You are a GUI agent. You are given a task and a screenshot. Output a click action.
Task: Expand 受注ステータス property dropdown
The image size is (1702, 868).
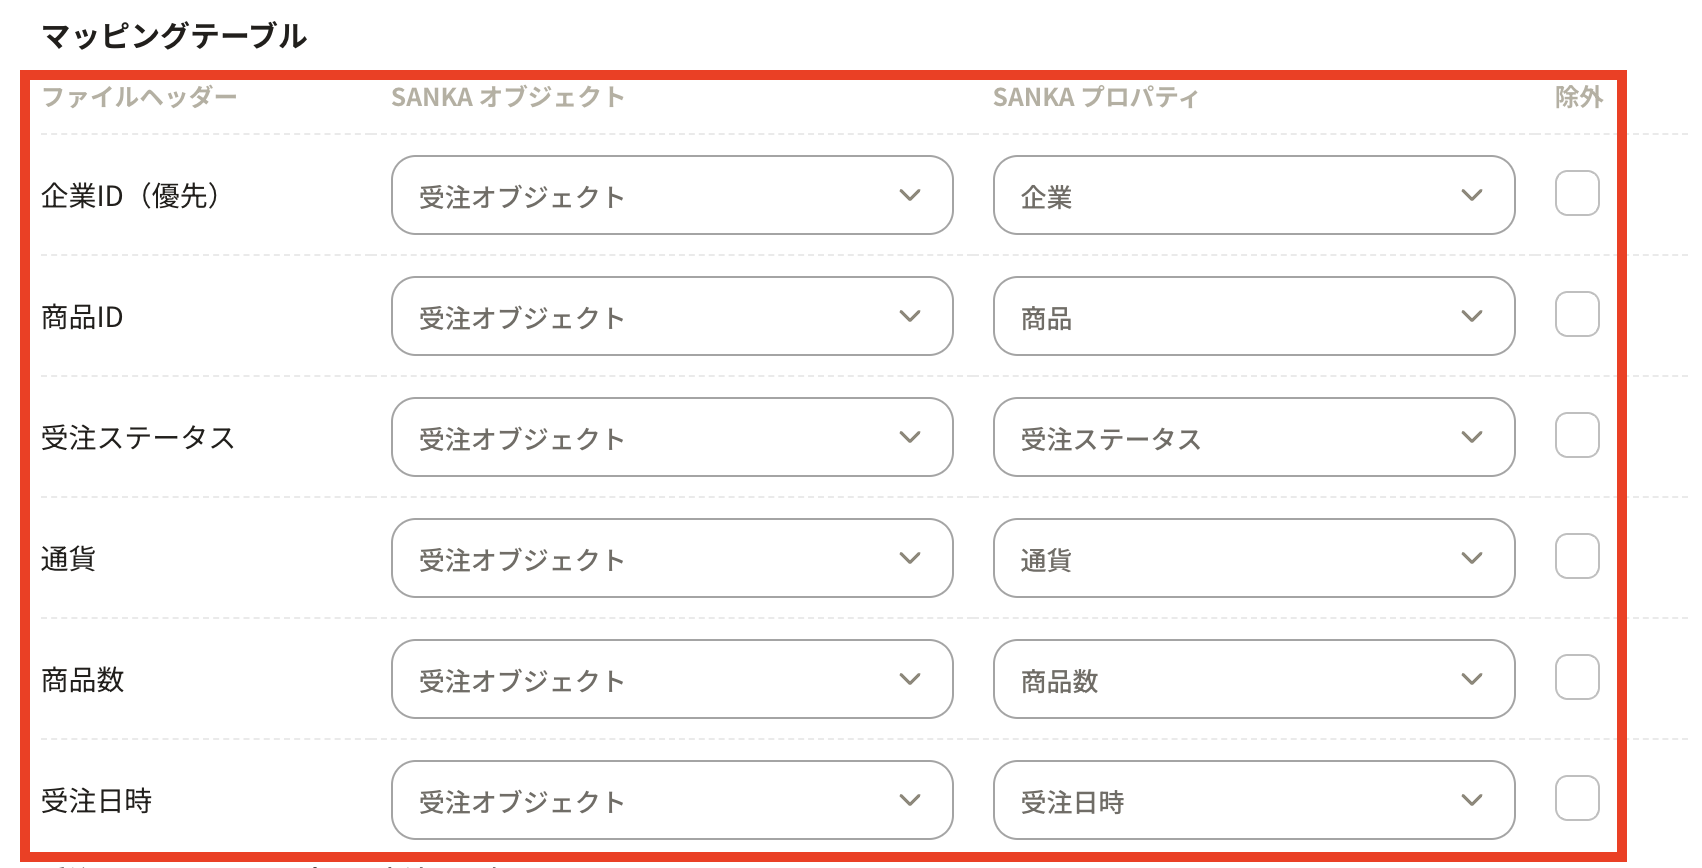click(1253, 438)
